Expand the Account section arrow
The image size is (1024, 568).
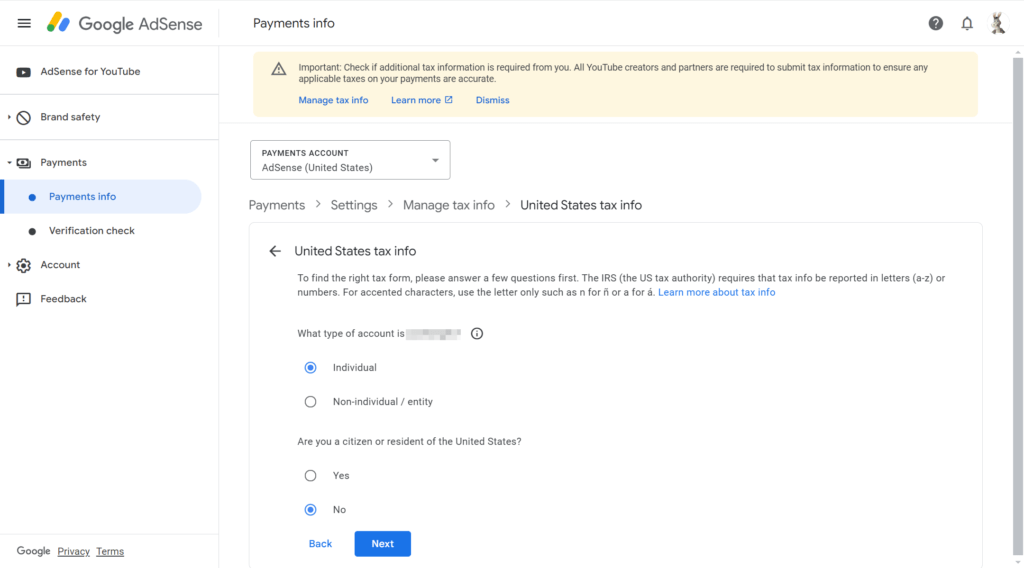pyautogui.click(x=9, y=264)
